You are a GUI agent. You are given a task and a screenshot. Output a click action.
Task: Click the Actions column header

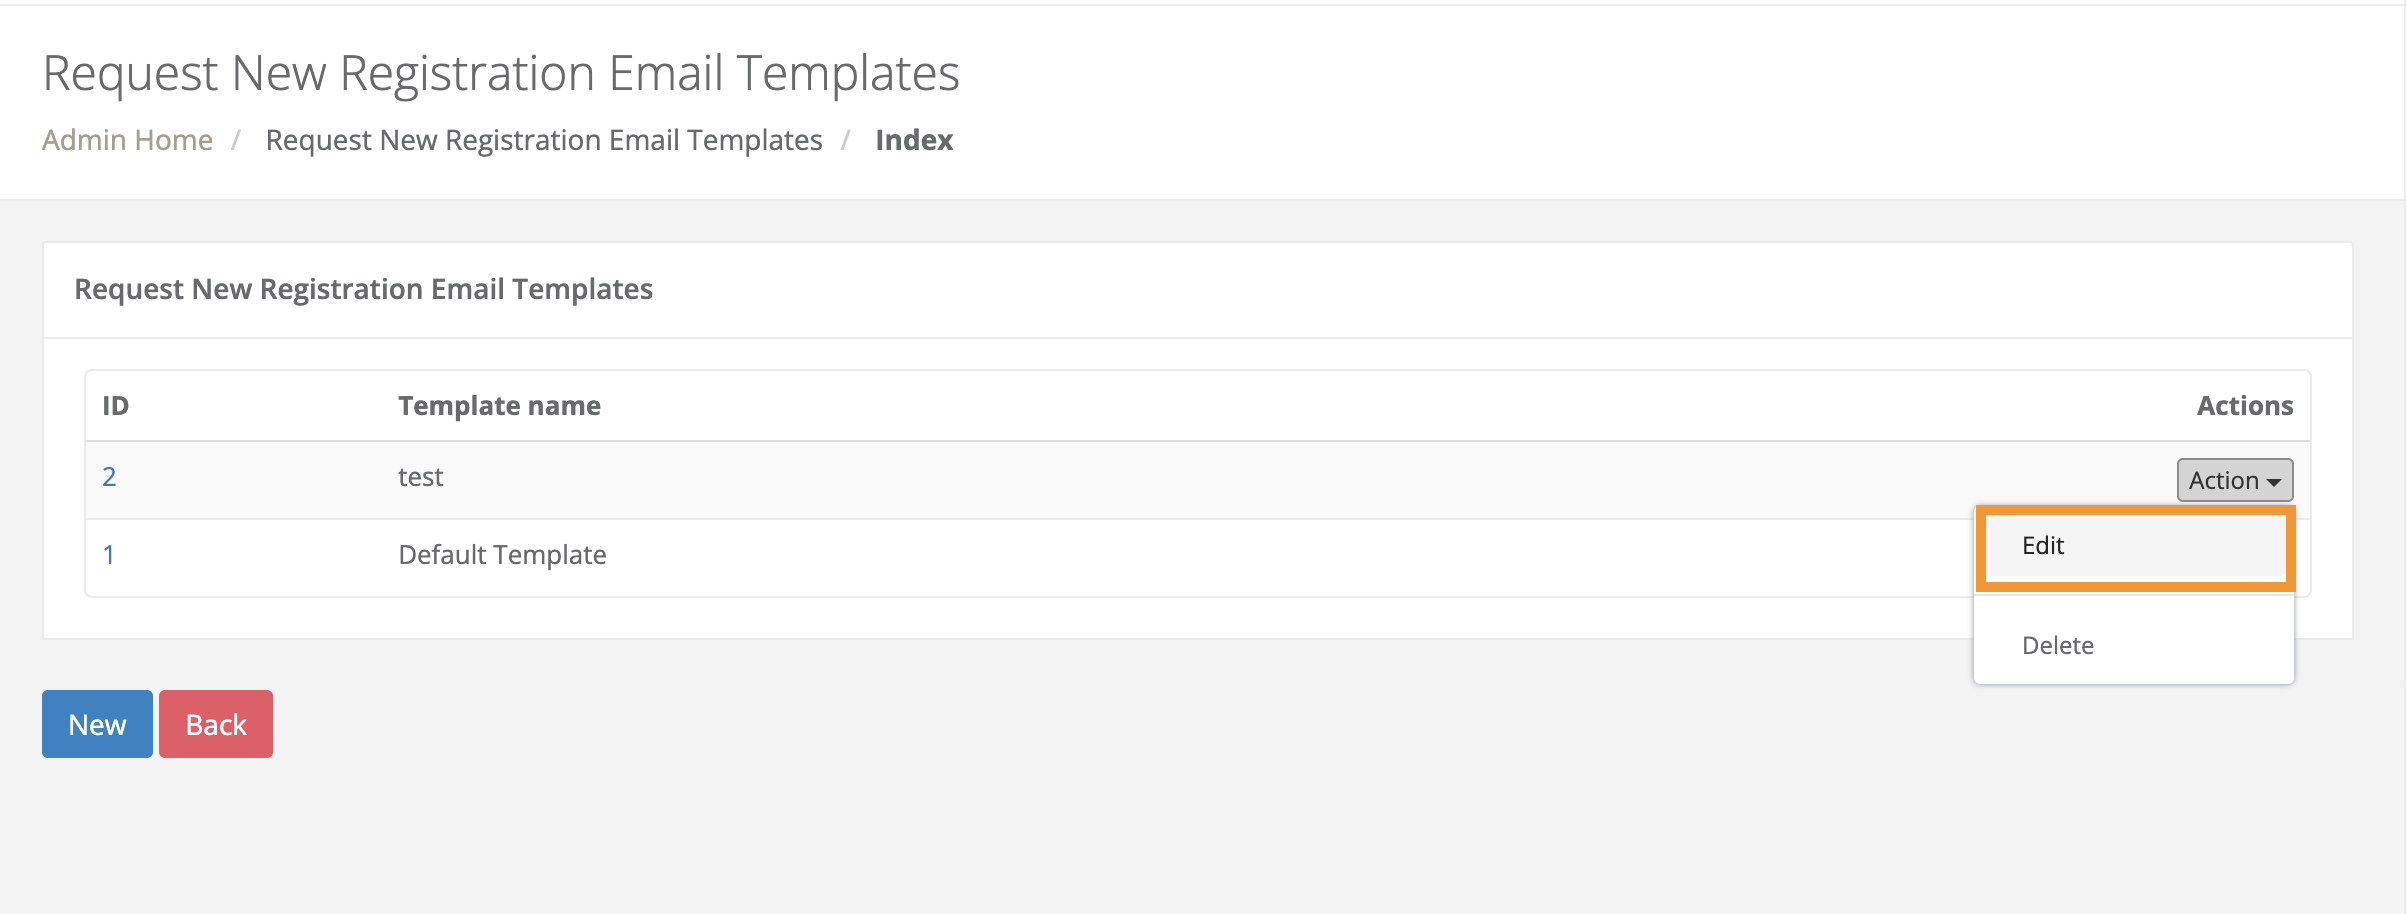pos(2244,406)
